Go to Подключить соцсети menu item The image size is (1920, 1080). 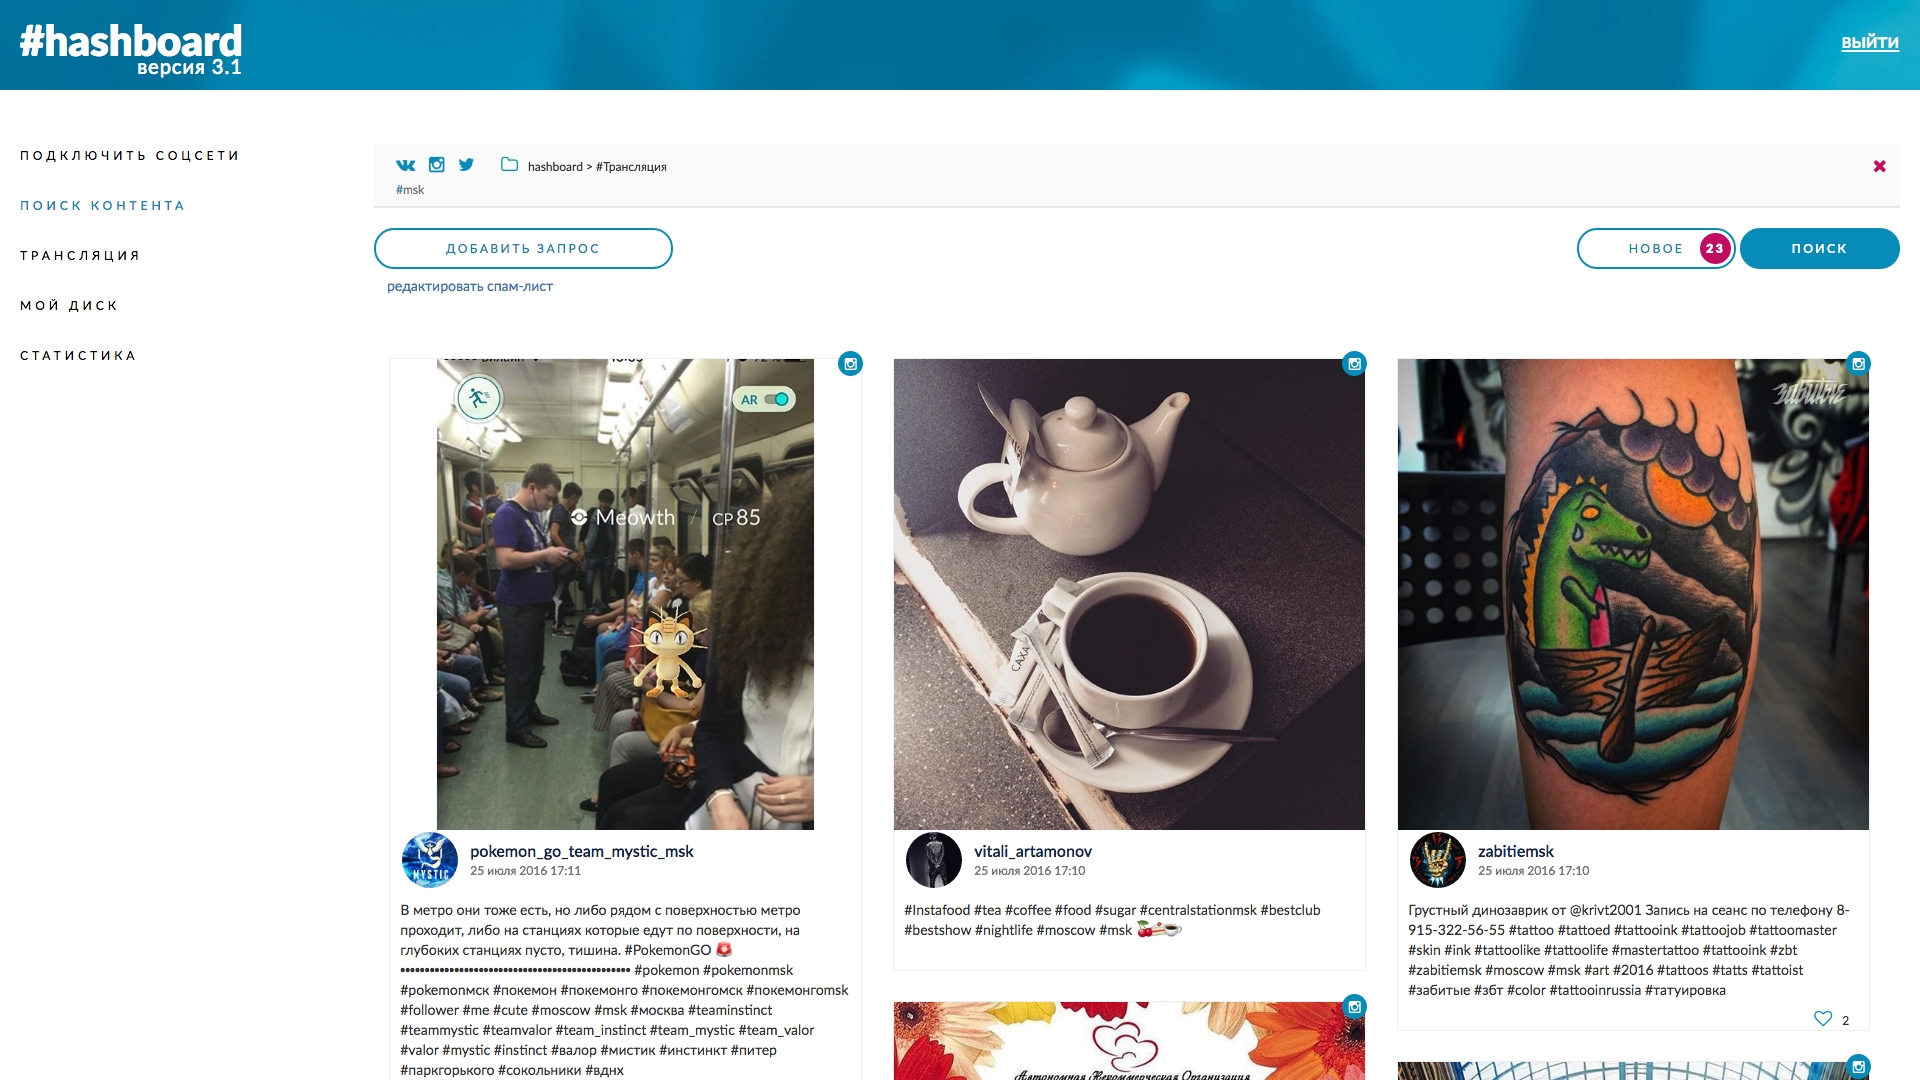(x=130, y=156)
